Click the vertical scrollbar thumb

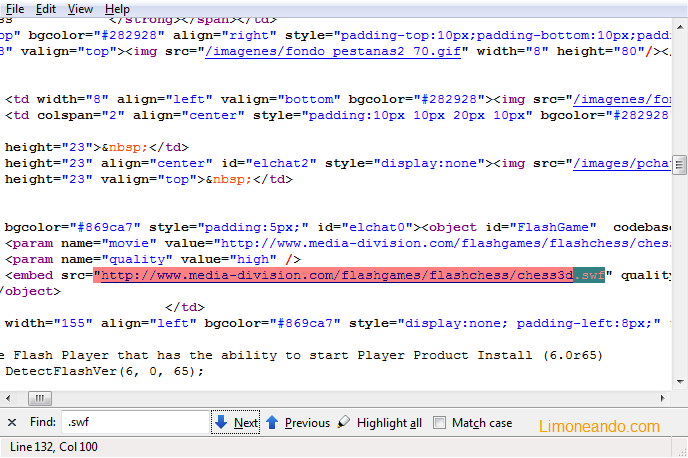[x=680, y=165]
